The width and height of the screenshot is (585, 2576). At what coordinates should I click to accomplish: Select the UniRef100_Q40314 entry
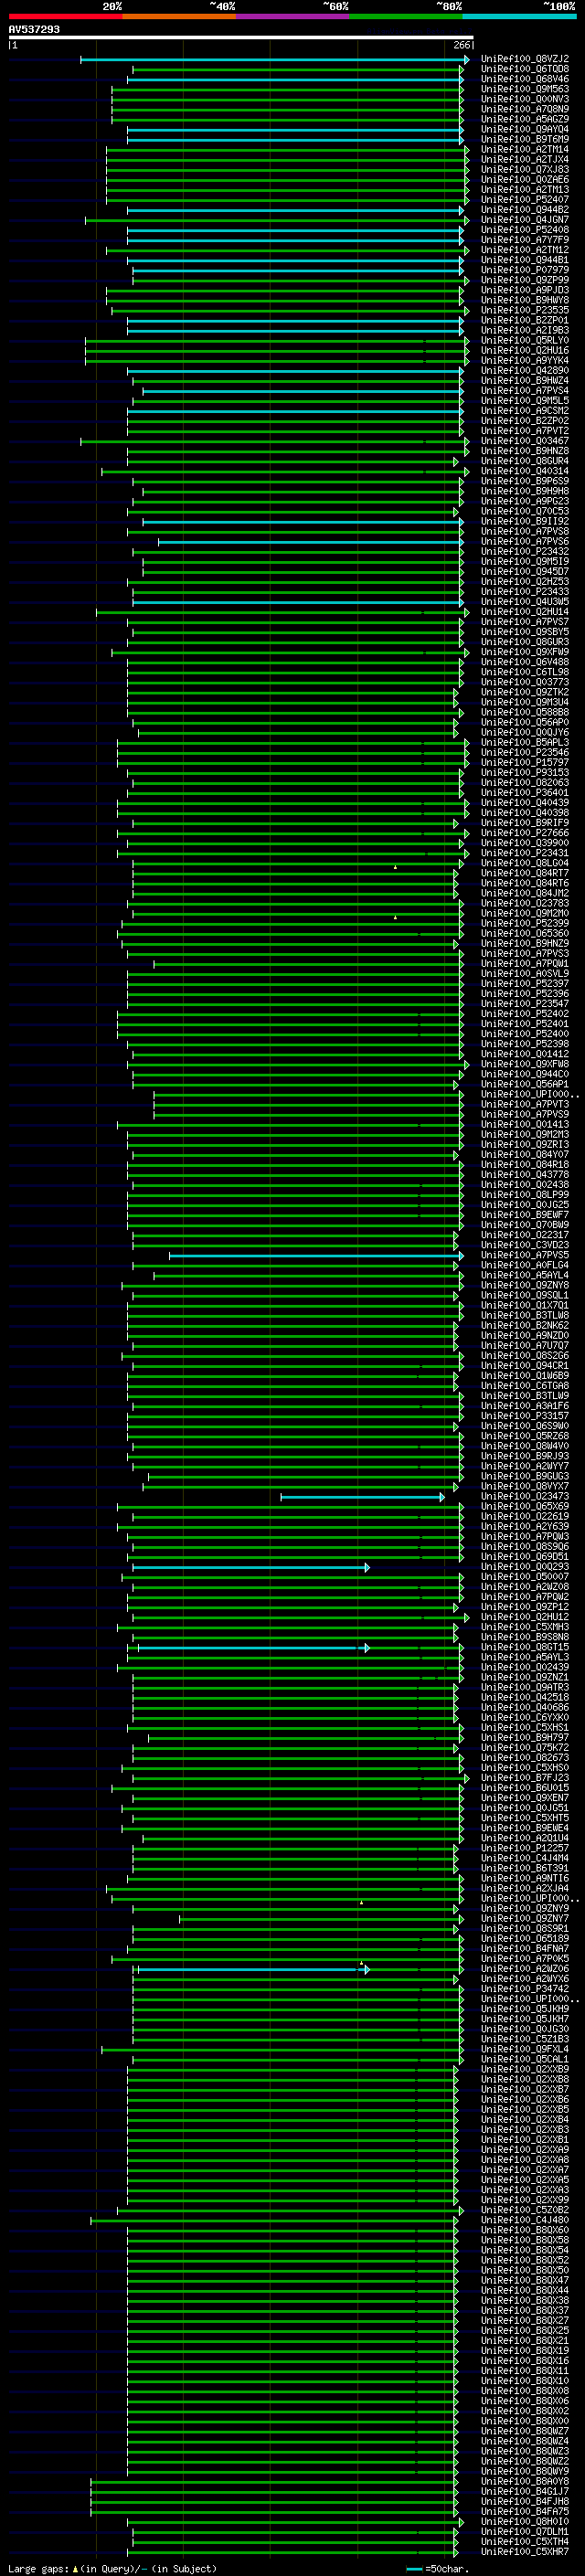tap(524, 471)
